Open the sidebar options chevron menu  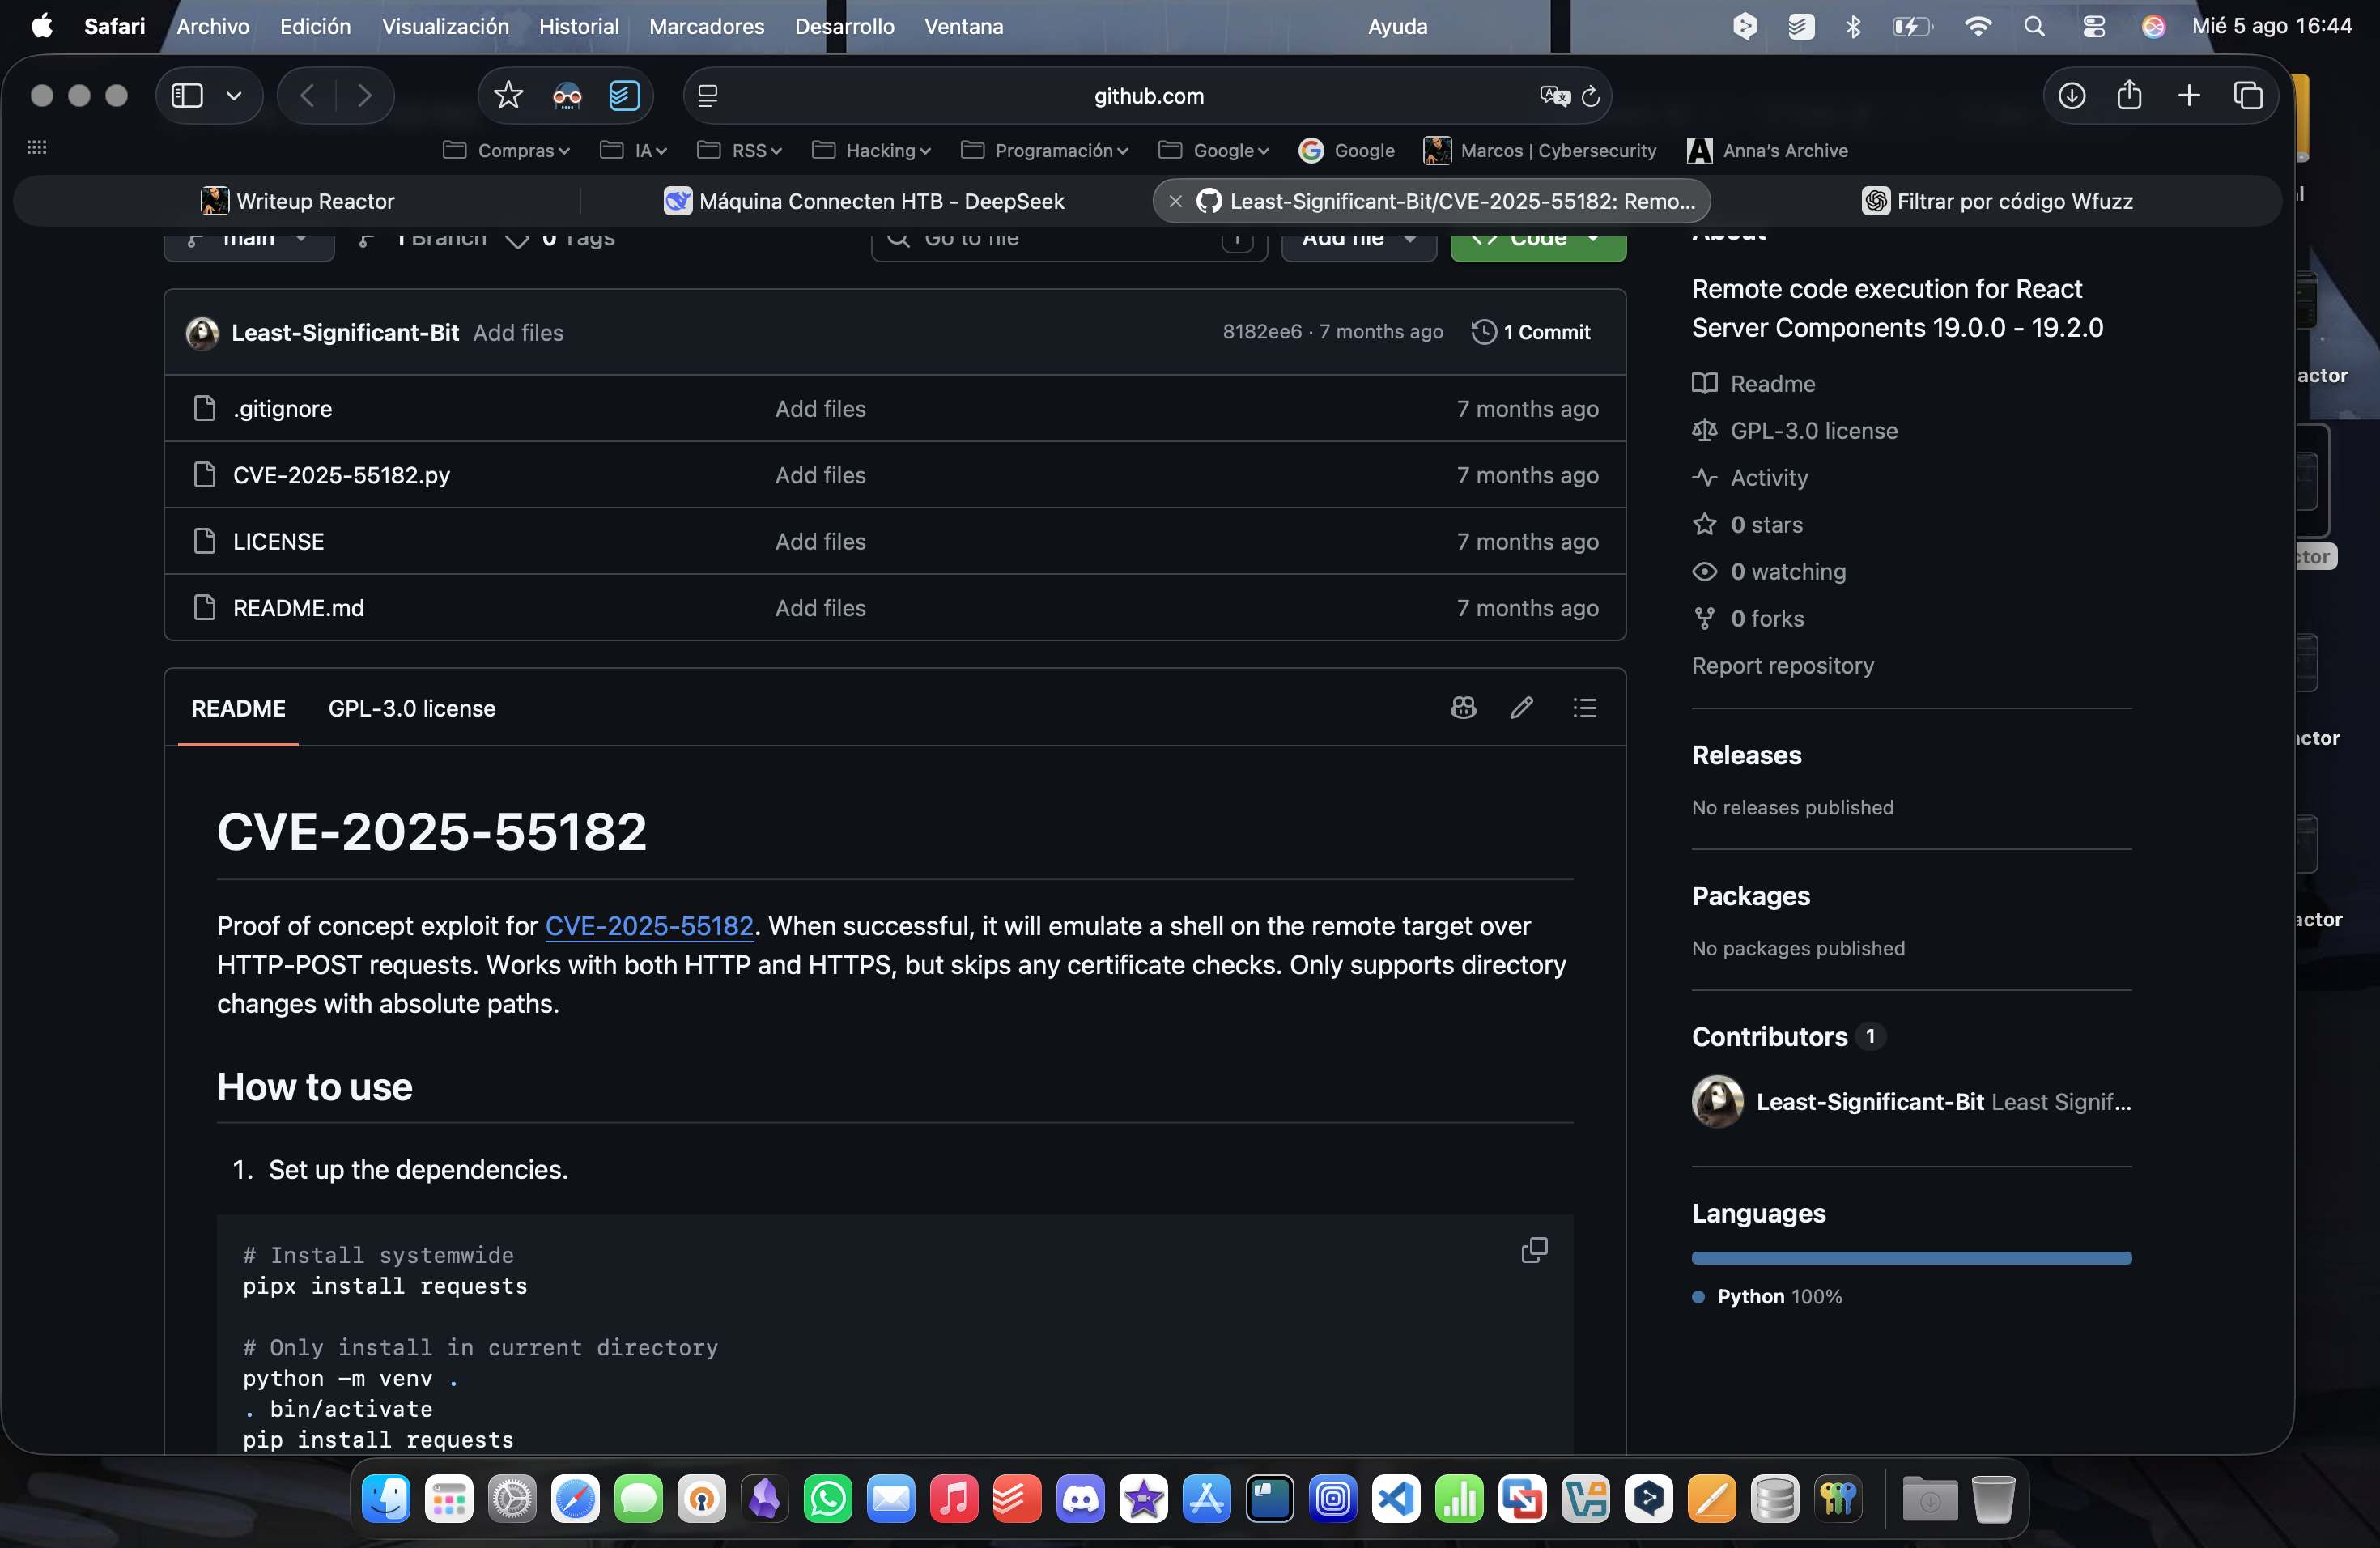pyautogui.click(x=234, y=96)
